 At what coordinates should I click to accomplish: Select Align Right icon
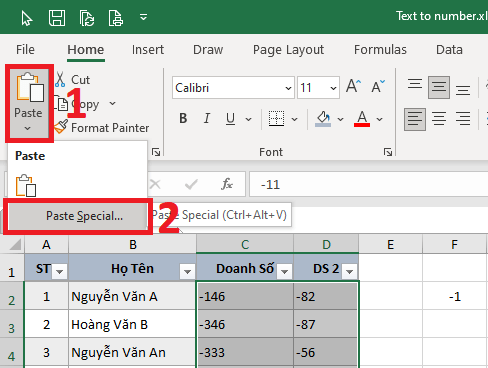(x=463, y=119)
